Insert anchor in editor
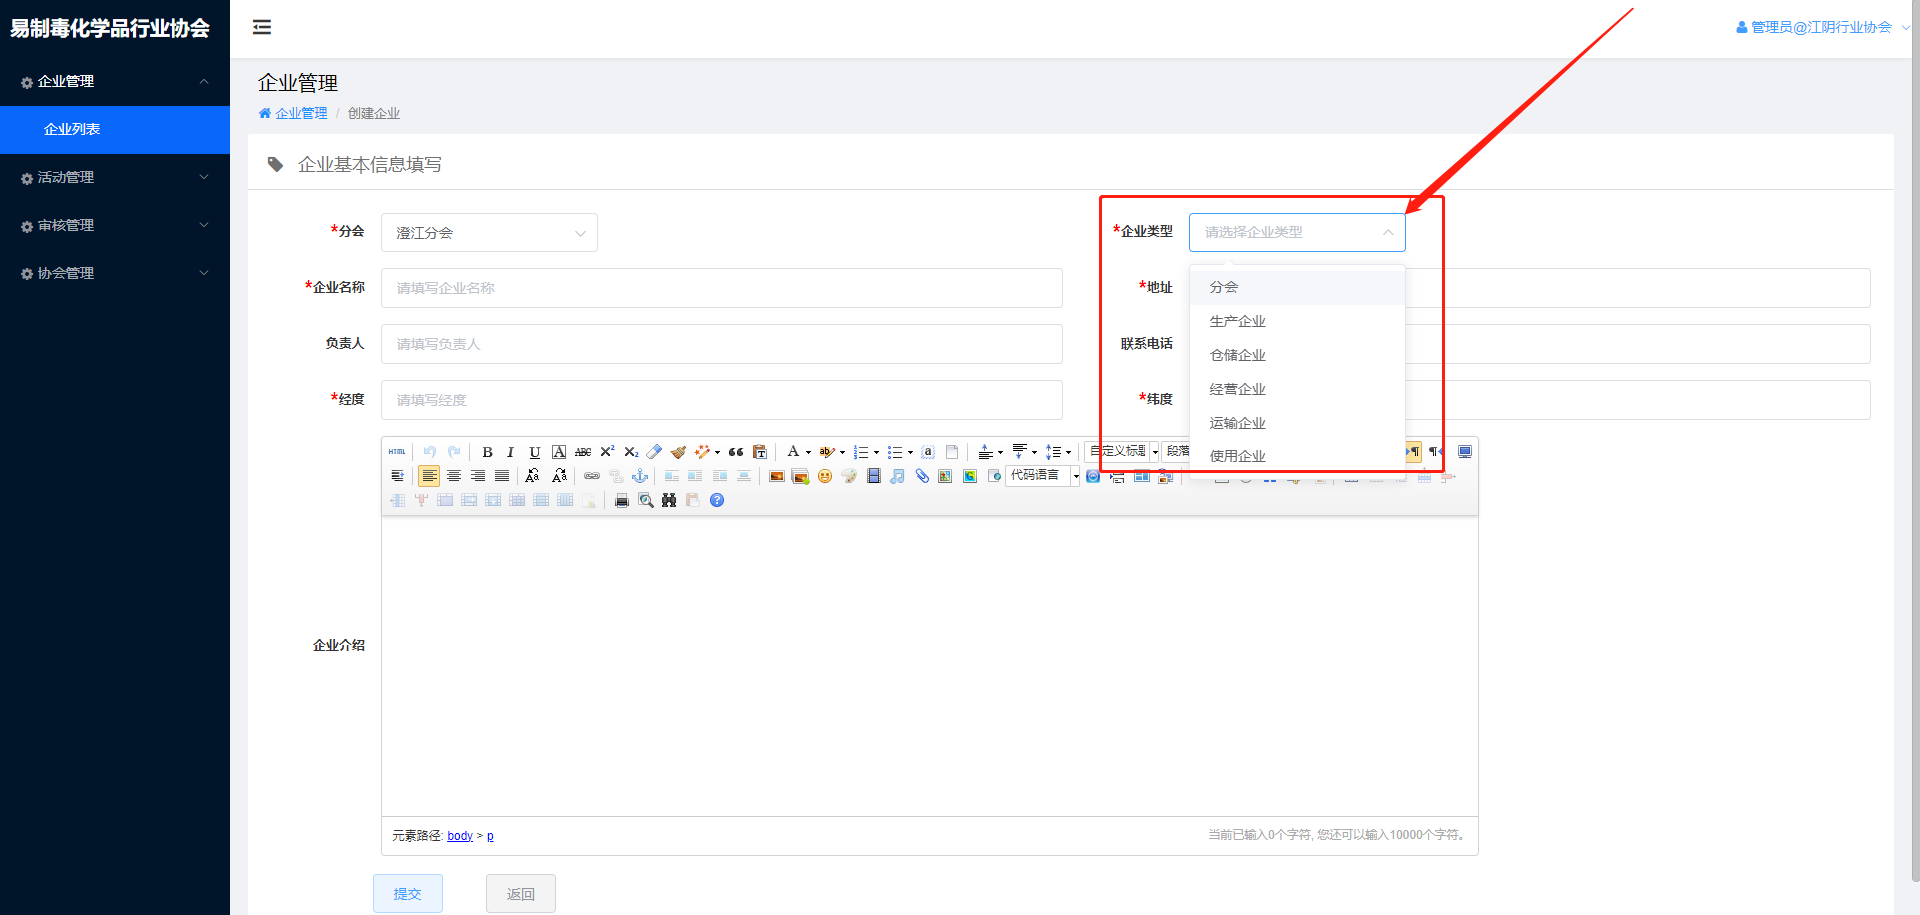 640,476
